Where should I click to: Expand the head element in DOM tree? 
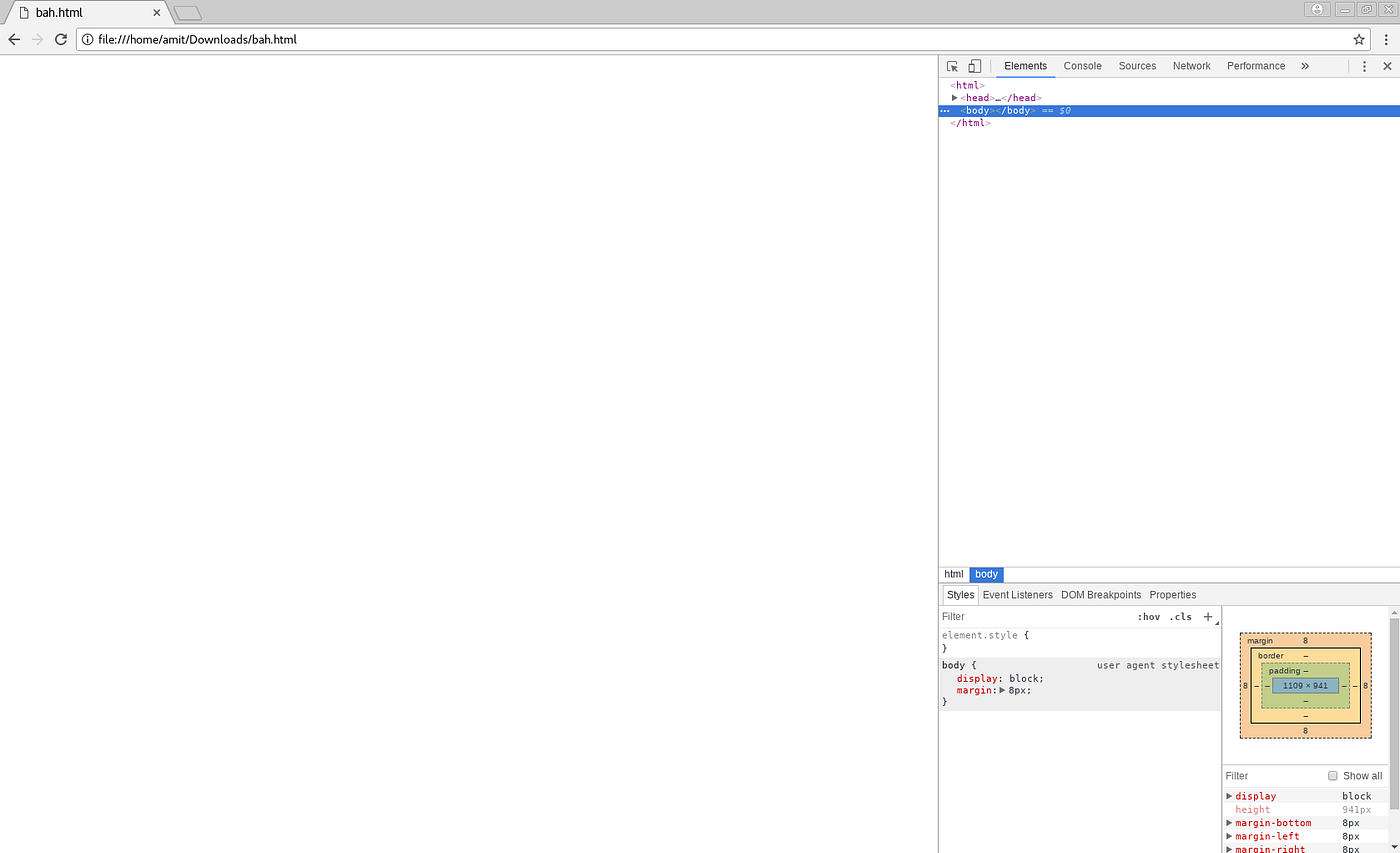pyautogui.click(x=956, y=97)
